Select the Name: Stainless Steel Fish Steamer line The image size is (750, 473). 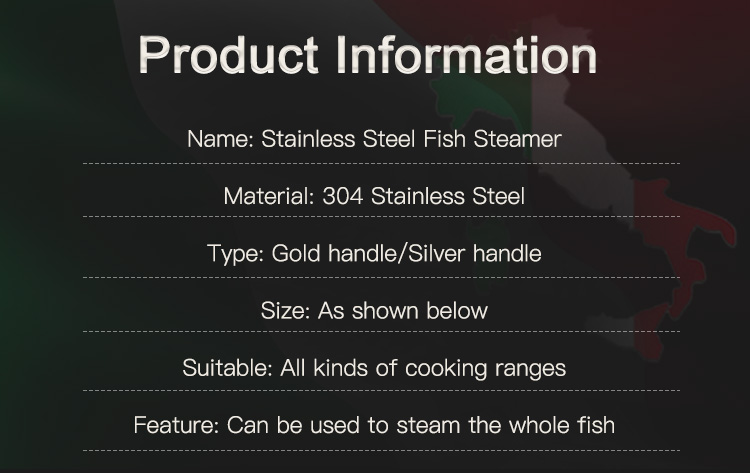click(x=374, y=139)
